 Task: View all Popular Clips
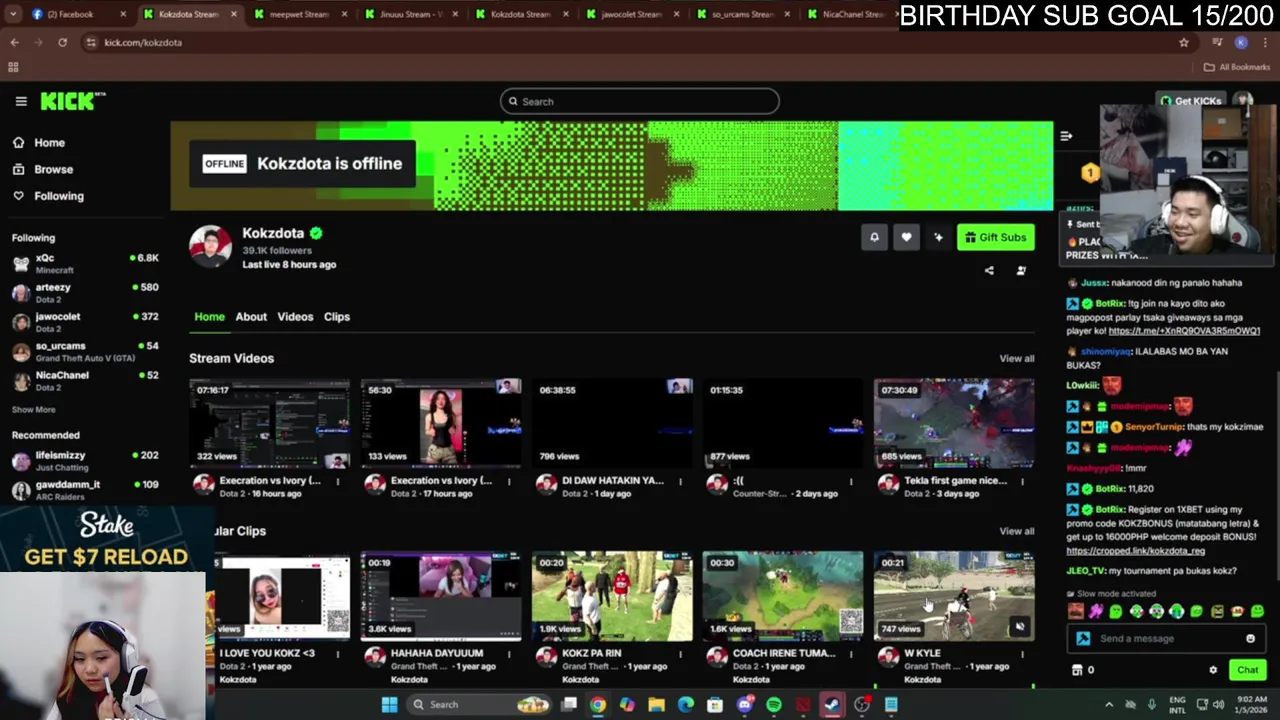(1016, 531)
